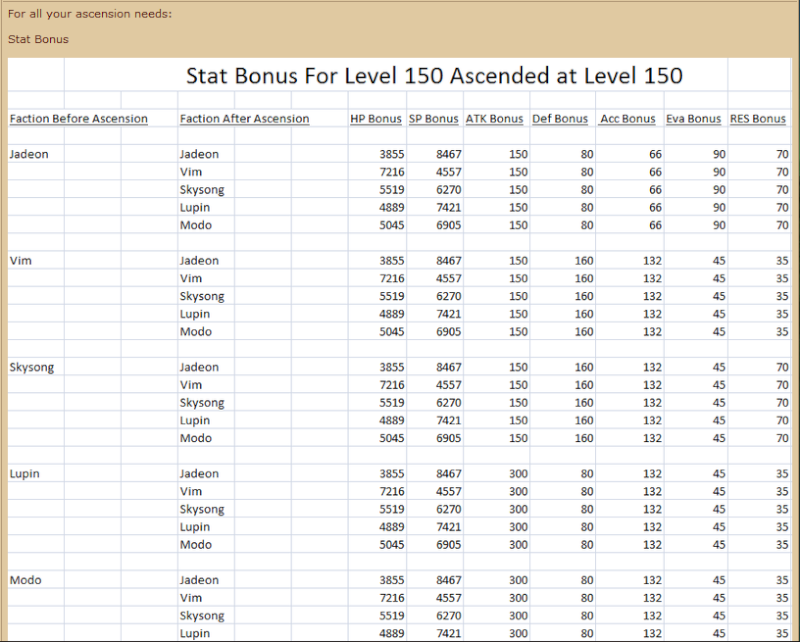Click HP value 7216 in Lupin-to-Vim row
The image size is (800, 642).
click(392, 491)
